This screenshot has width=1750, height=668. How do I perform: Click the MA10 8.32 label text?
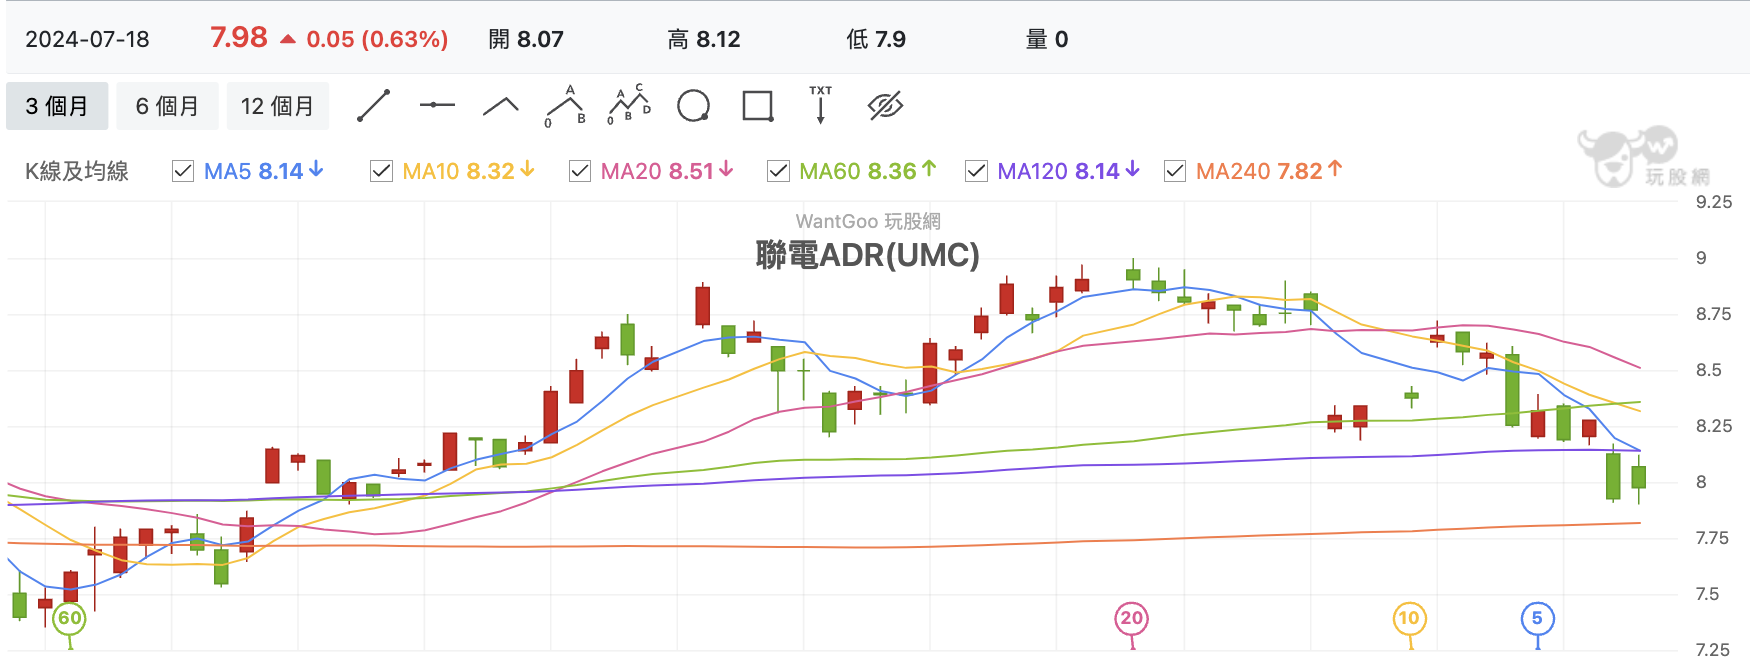[x=469, y=171]
